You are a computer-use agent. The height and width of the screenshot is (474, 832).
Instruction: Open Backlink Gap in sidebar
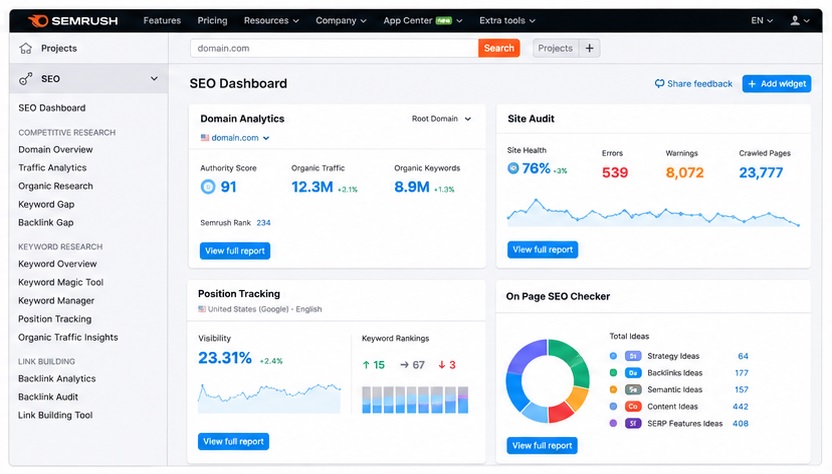pos(46,222)
